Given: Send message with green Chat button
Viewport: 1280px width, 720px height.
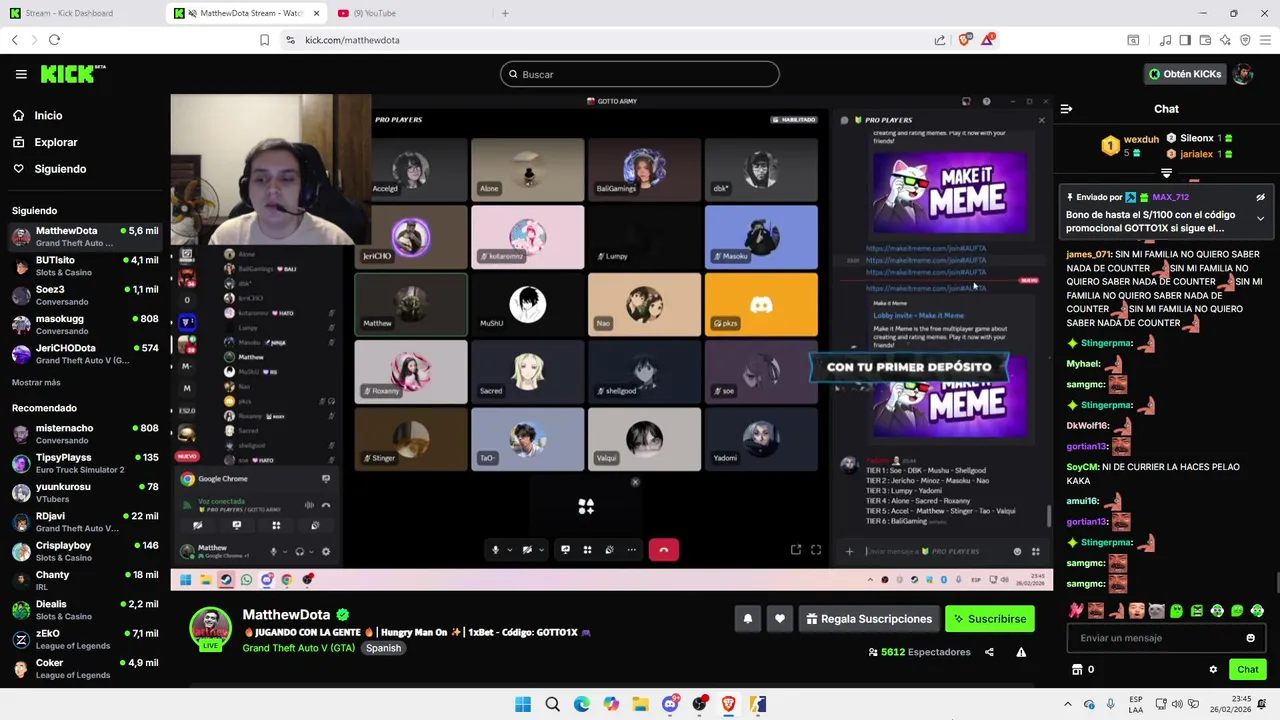Looking at the screenshot, I should click(1247, 670).
